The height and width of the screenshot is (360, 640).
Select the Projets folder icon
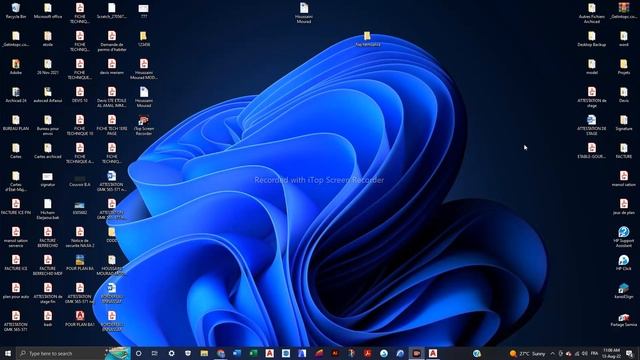pyautogui.click(x=624, y=67)
